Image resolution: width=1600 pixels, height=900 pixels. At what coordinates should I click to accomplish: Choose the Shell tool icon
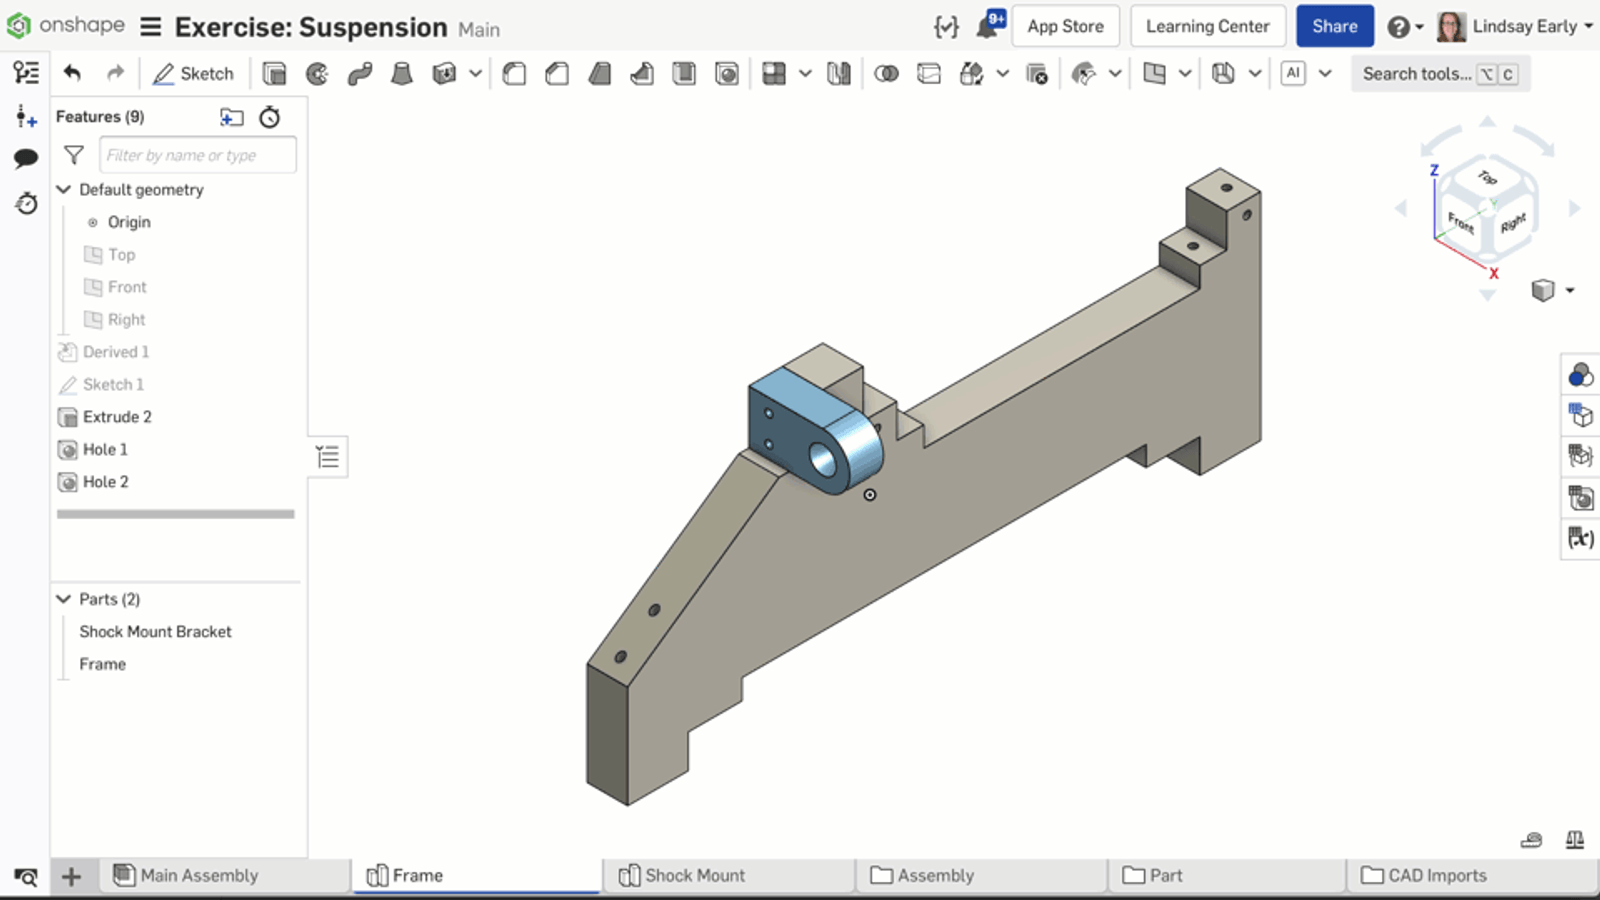click(684, 74)
